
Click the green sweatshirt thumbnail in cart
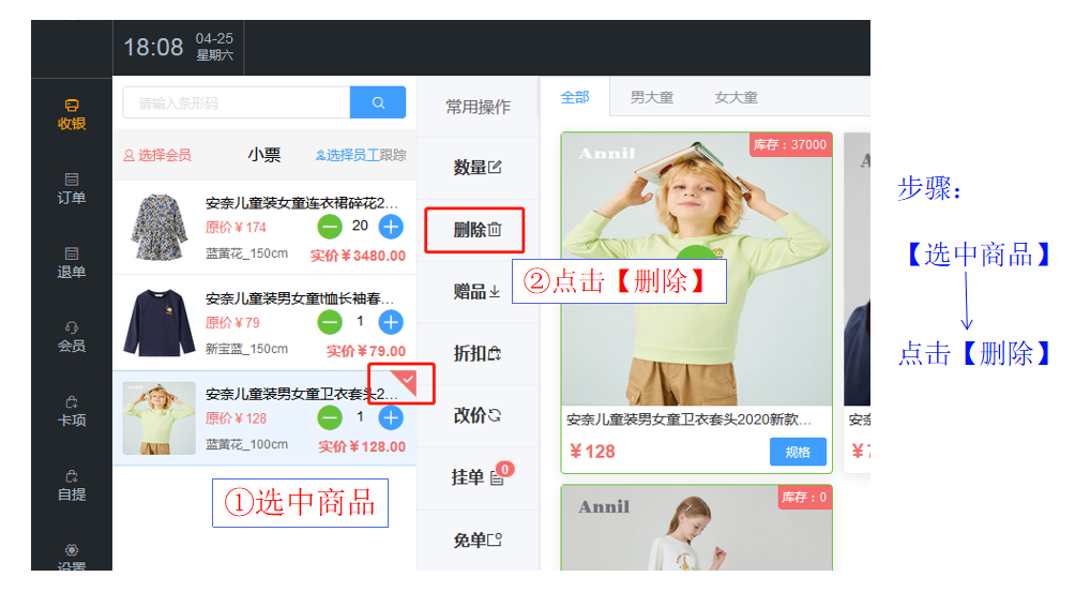(x=159, y=418)
